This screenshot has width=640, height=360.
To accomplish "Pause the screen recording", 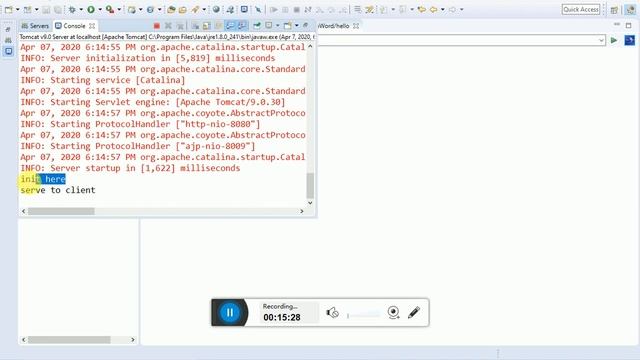I will pos(230,313).
